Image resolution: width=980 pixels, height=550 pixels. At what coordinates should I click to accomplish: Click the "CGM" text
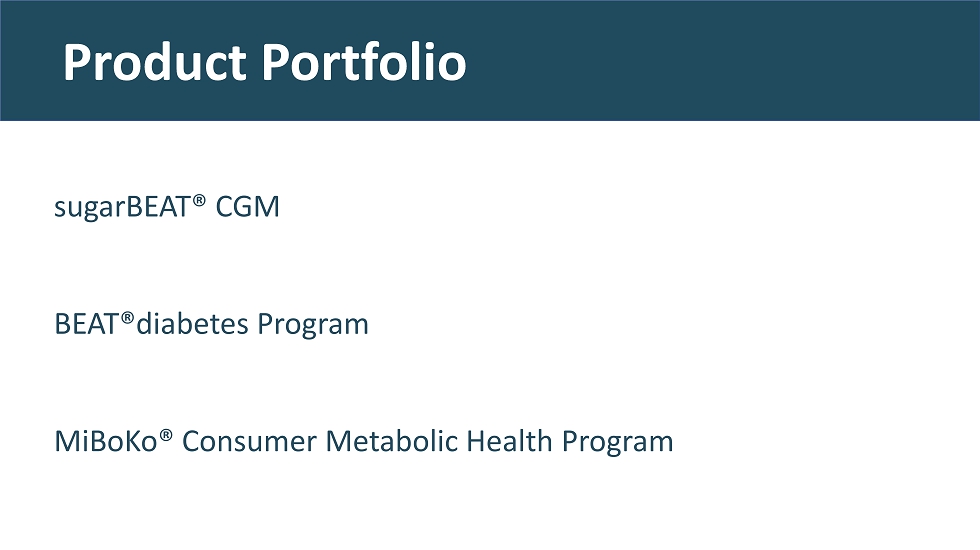pos(248,208)
